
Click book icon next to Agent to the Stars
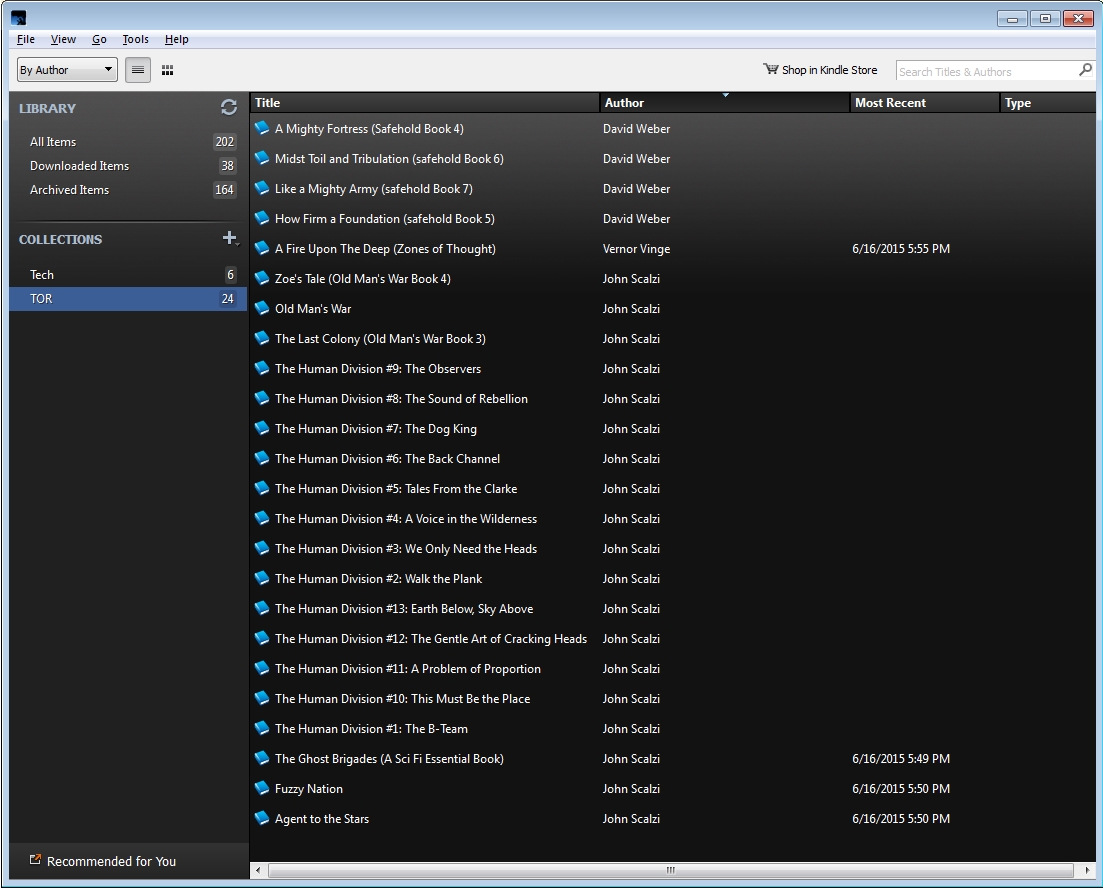[262, 818]
